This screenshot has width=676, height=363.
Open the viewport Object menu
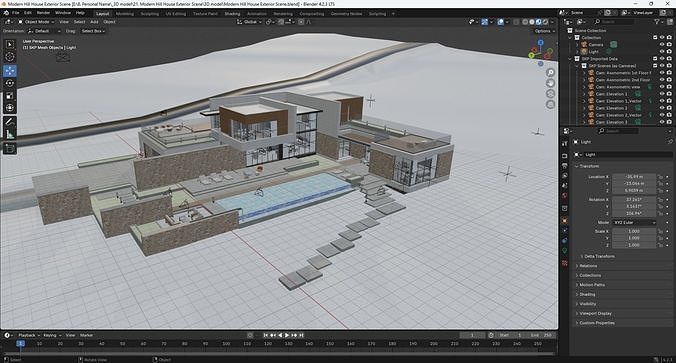coord(109,22)
